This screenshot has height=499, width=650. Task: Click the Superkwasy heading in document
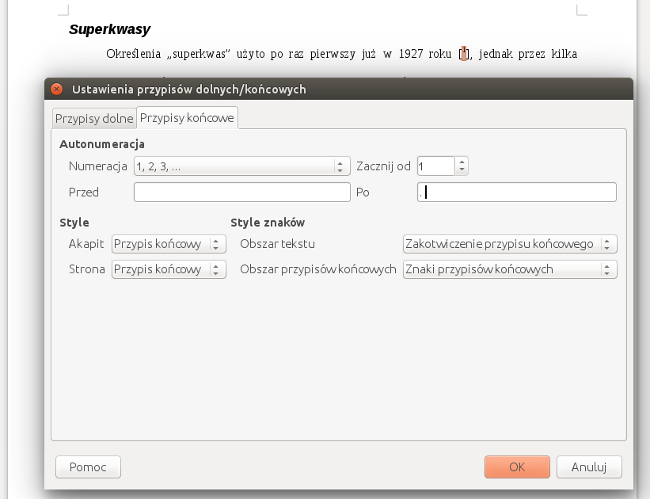click(109, 30)
